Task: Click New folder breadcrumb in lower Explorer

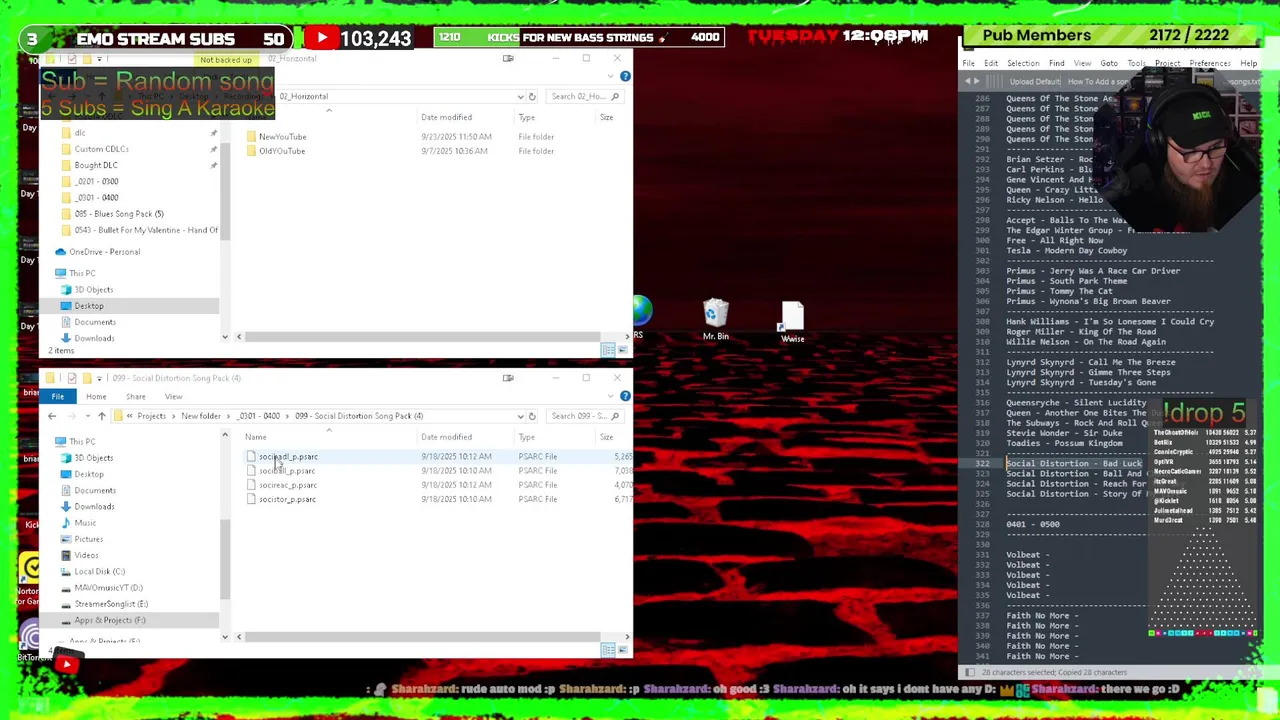Action: click(x=201, y=416)
